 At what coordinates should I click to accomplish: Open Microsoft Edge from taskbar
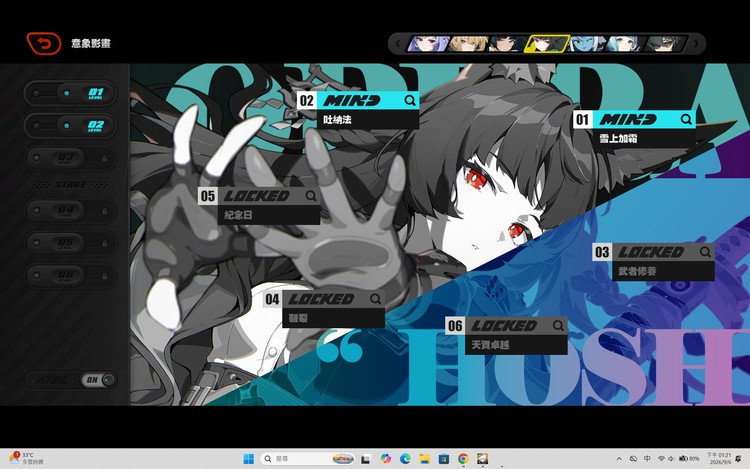(x=405, y=459)
